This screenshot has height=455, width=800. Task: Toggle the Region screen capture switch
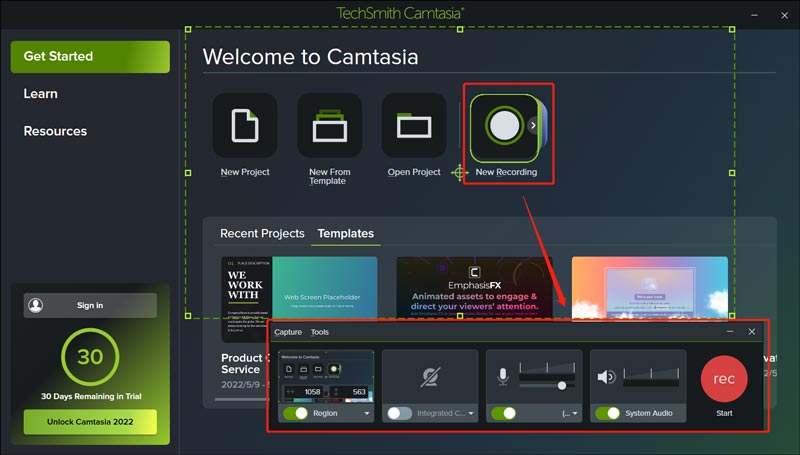coord(295,413)
